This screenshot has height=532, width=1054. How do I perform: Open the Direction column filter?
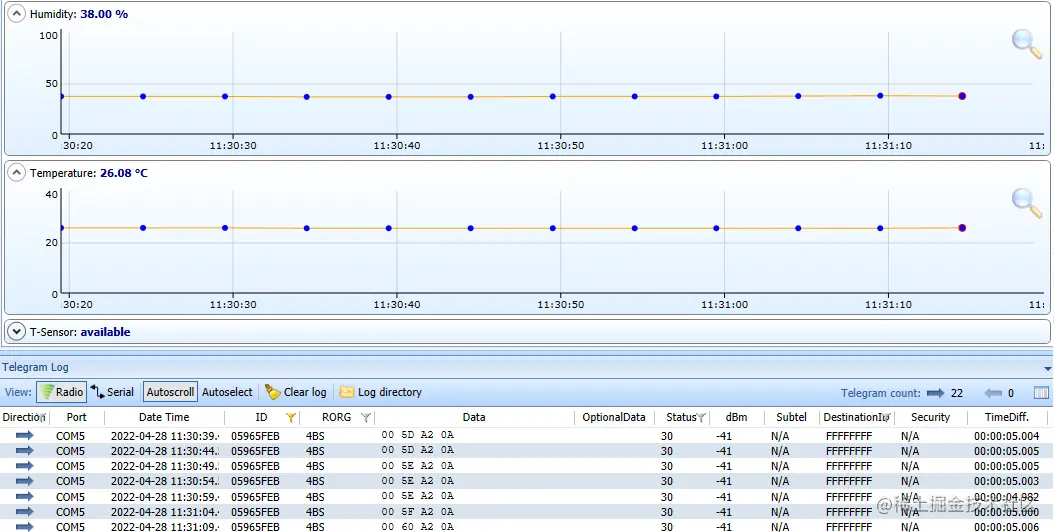pos(43,418)
